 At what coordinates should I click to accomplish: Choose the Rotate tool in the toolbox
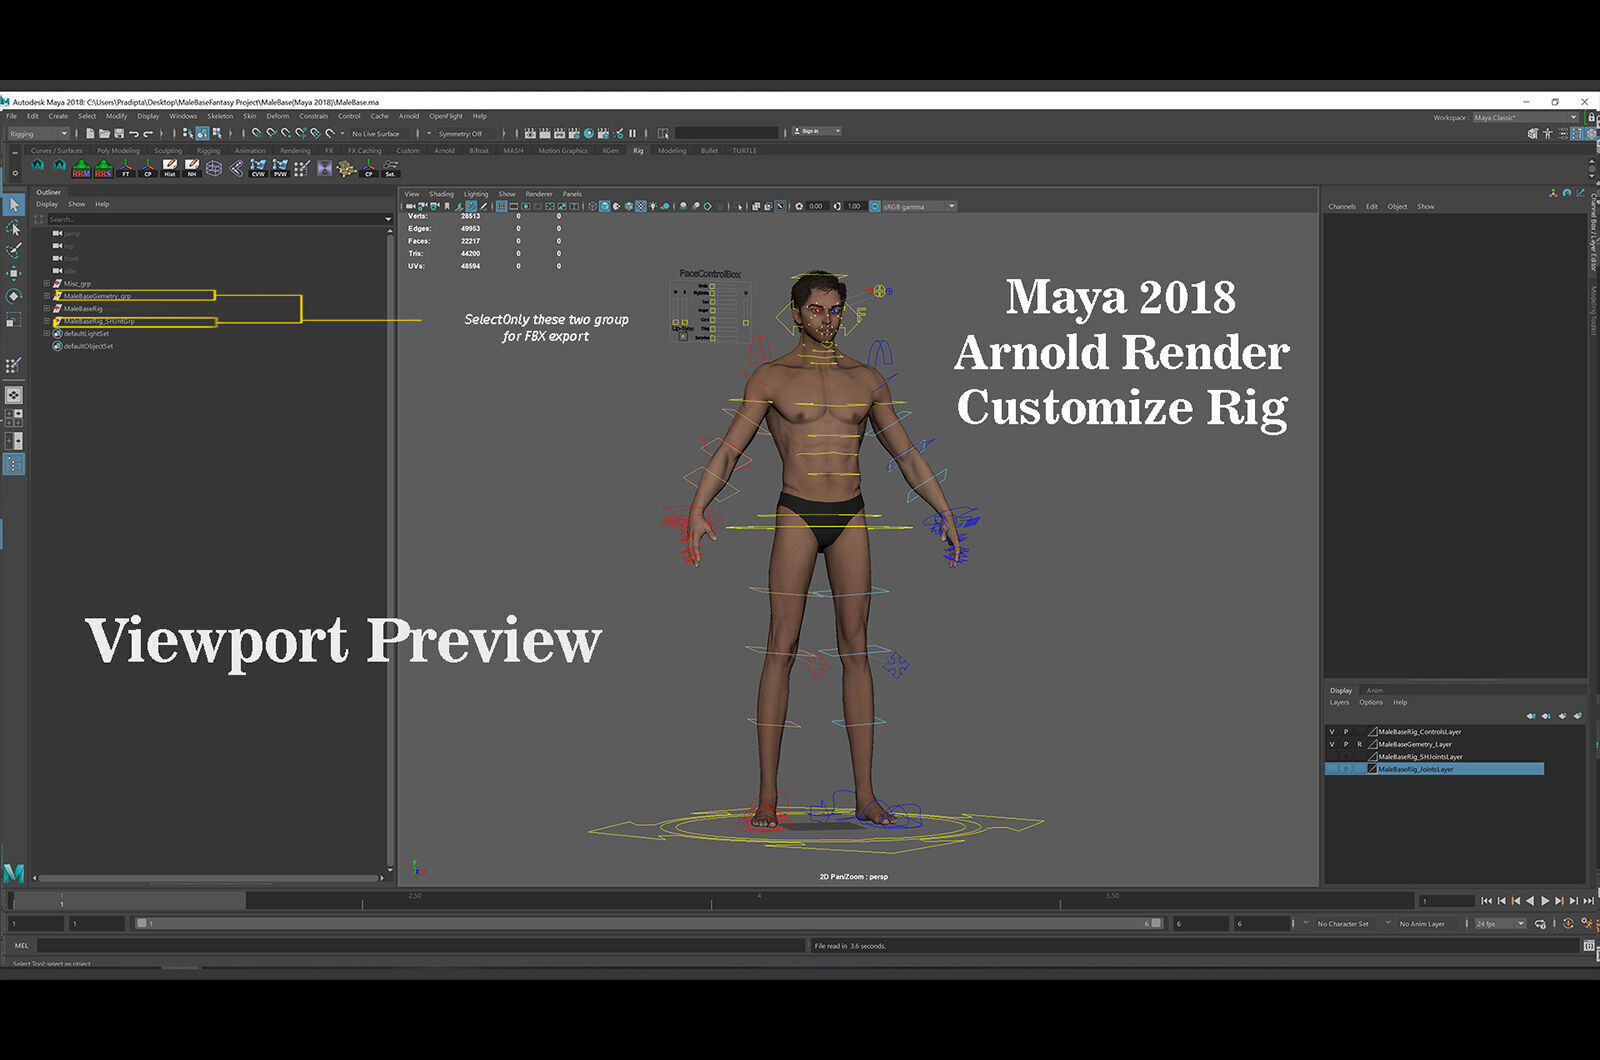pos(14,296)
